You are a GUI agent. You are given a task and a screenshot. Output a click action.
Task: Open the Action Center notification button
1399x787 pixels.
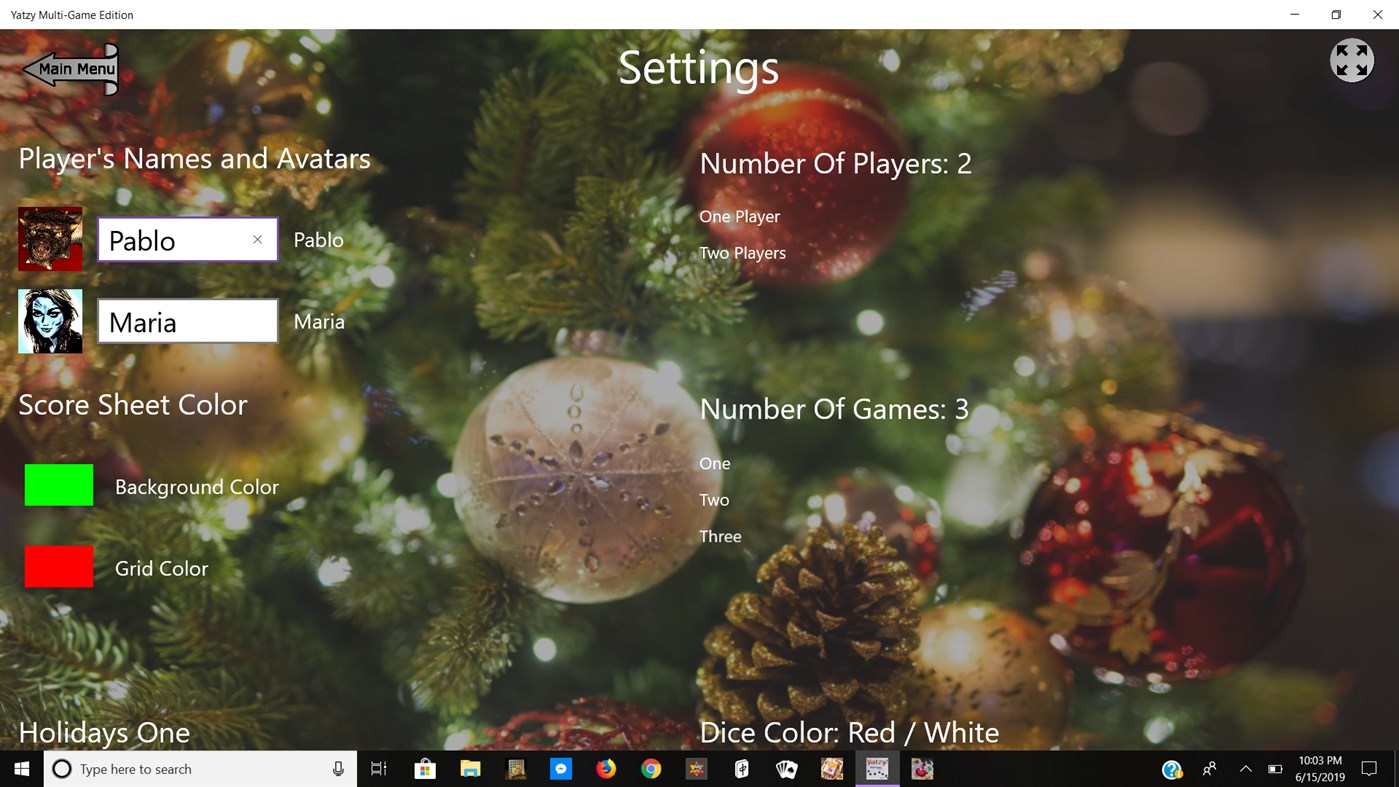(x=1370, y=768)
